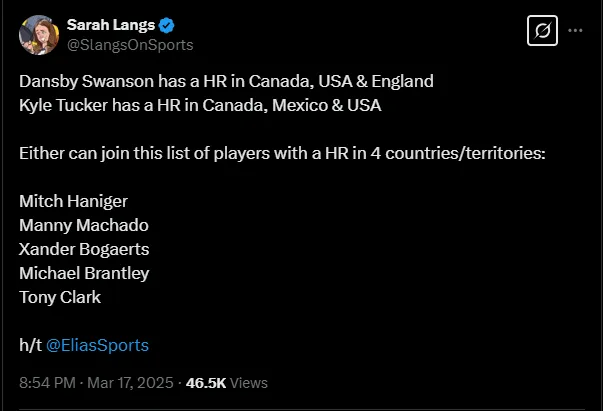Follow the @EliasSports mention link
Viewport: 603px width, 411px height.
97,345
